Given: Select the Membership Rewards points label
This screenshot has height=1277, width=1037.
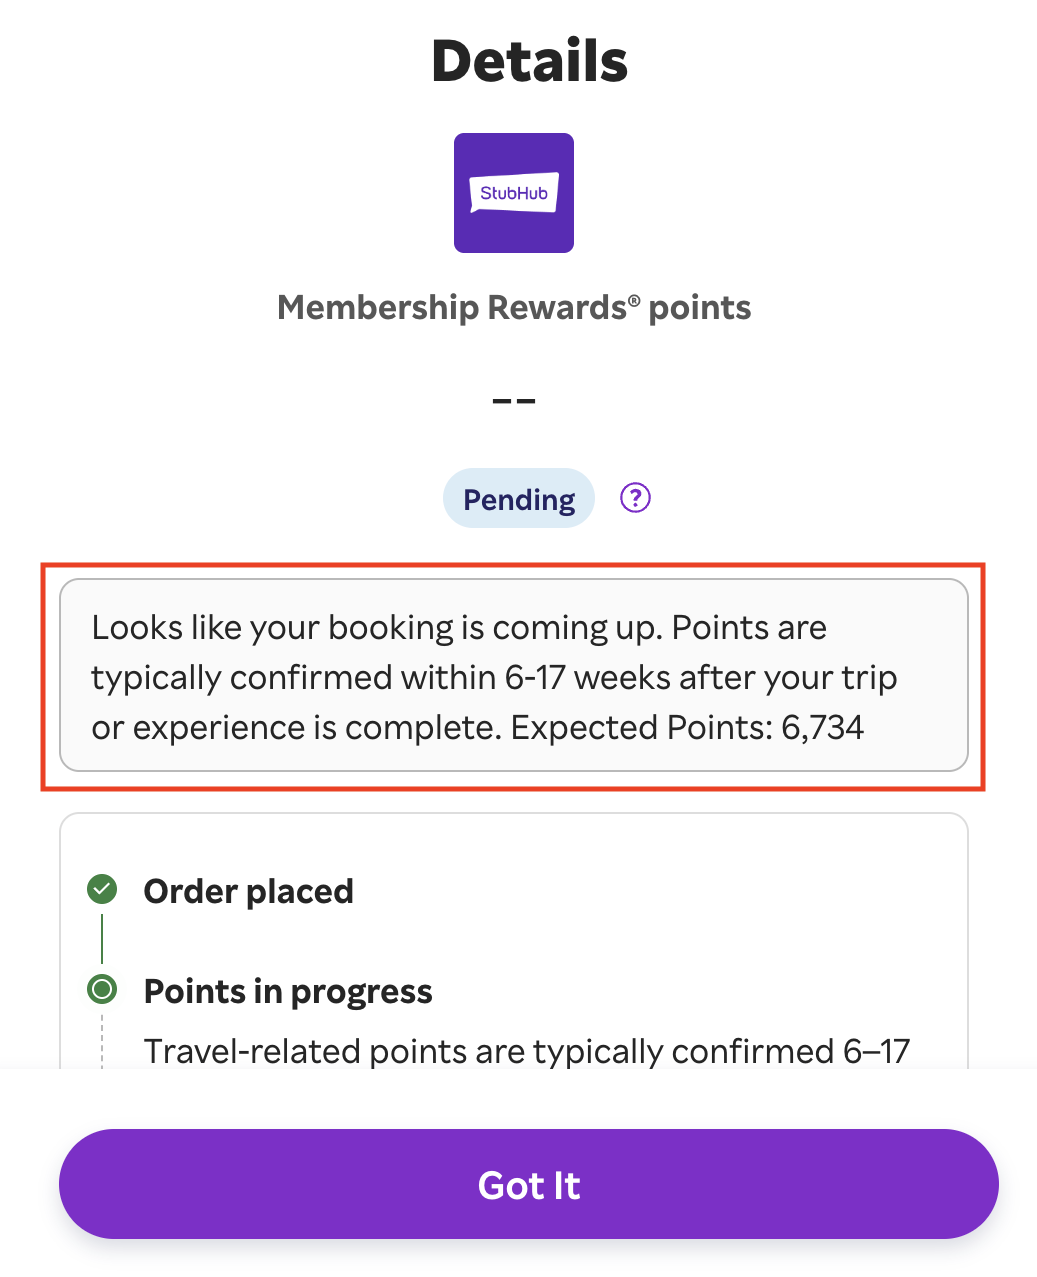Looking at the screenshot, I should click(514, 308).
